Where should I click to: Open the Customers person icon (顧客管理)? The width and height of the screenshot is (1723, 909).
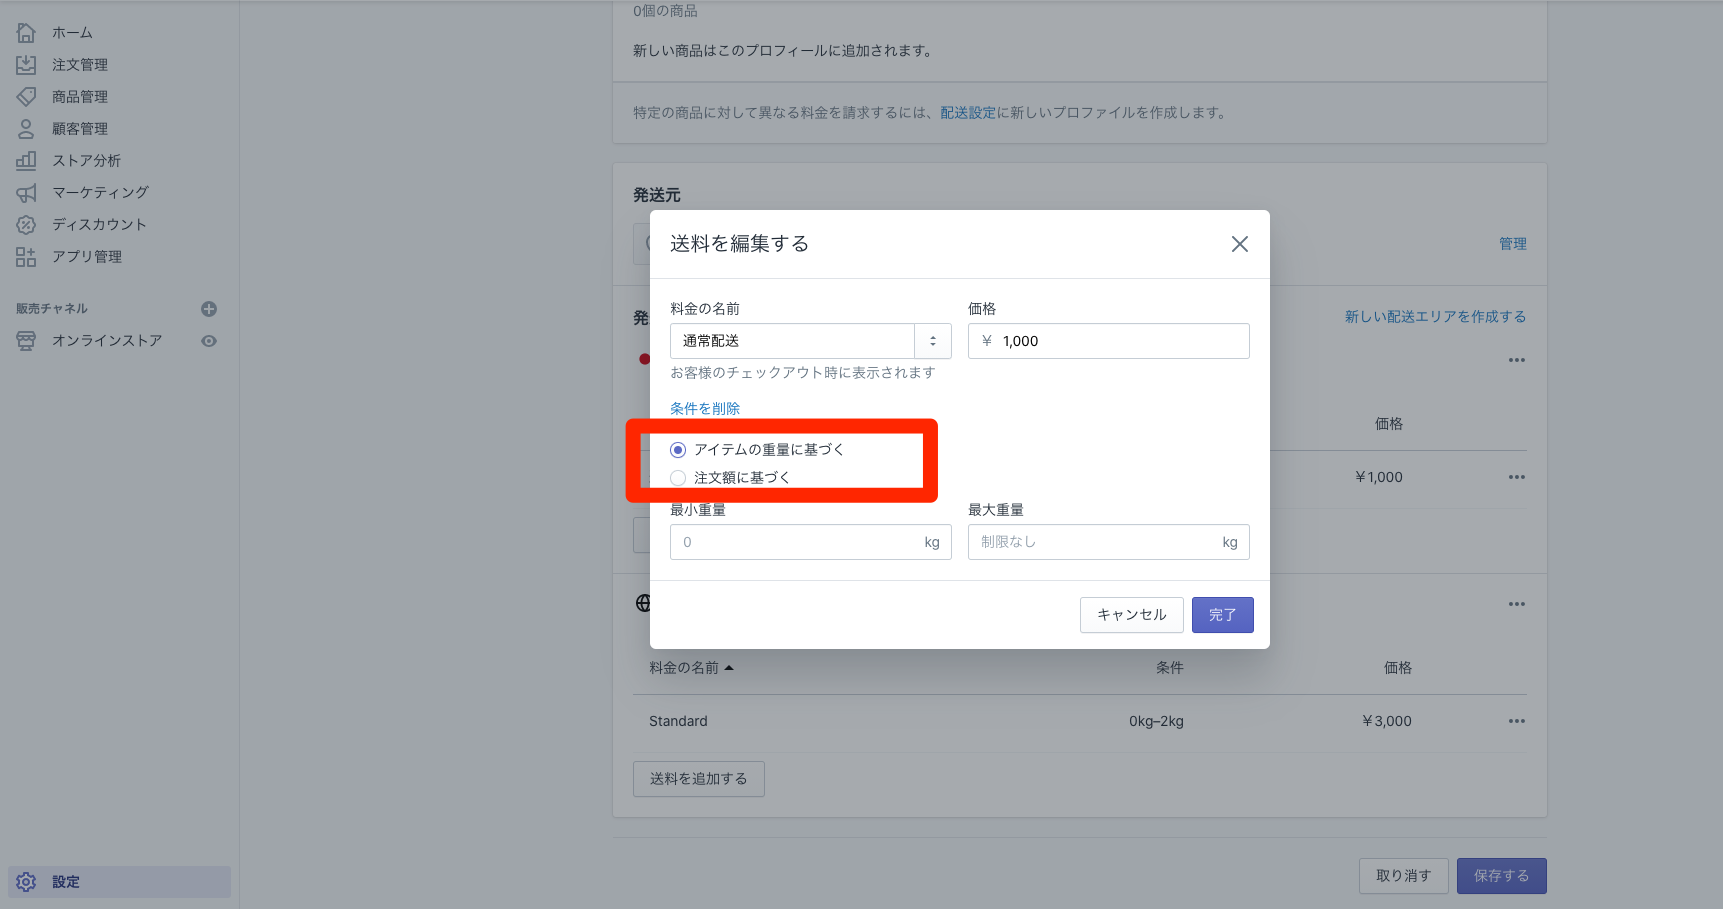26,129
